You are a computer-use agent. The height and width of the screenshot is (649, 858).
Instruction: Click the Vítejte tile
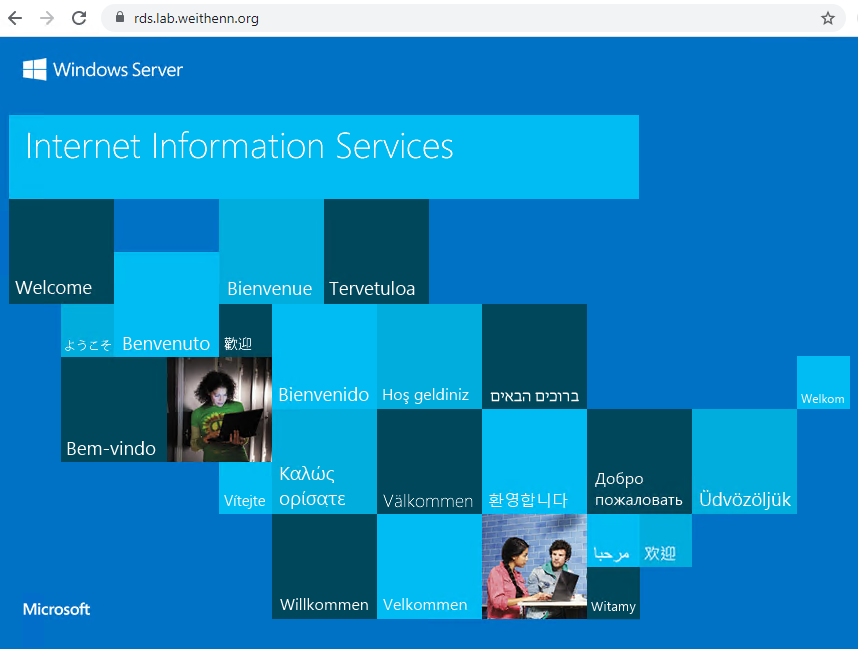(x=245, y=488)
